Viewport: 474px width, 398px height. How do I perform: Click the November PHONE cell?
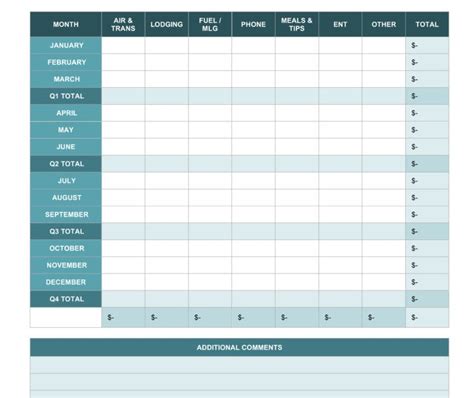253,265
